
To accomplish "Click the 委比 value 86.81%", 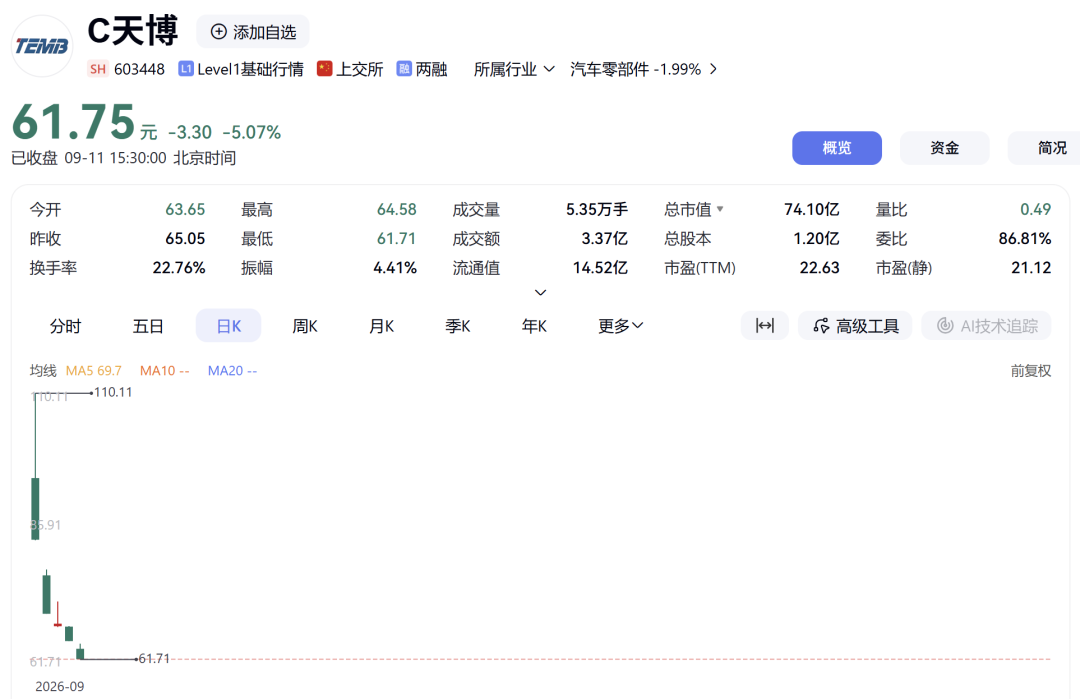I will [x=1025, y=238].
